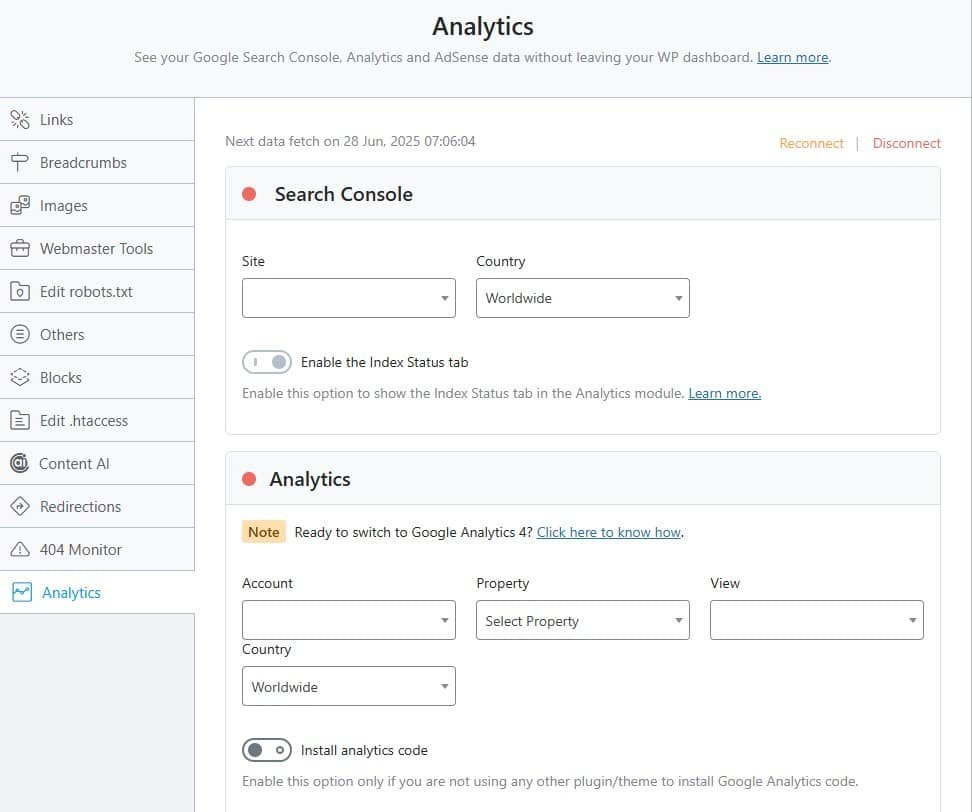Click the Breadcrumbs signpost icon

(20, 162)
